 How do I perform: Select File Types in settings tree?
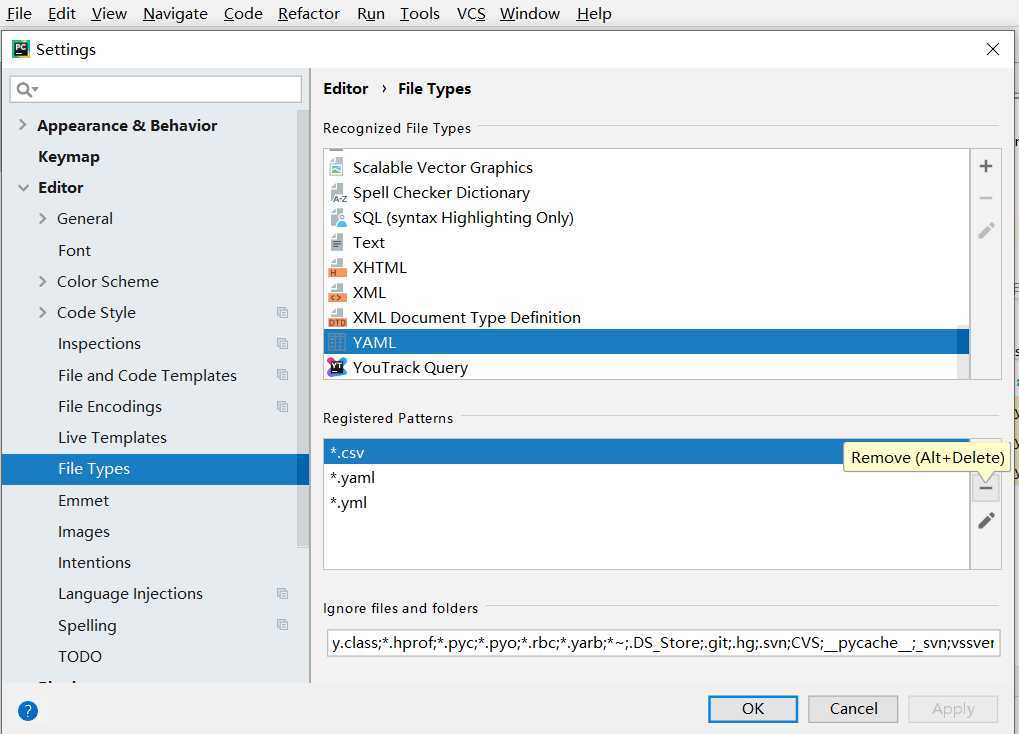pyautogui.click(x=155, y=469)
